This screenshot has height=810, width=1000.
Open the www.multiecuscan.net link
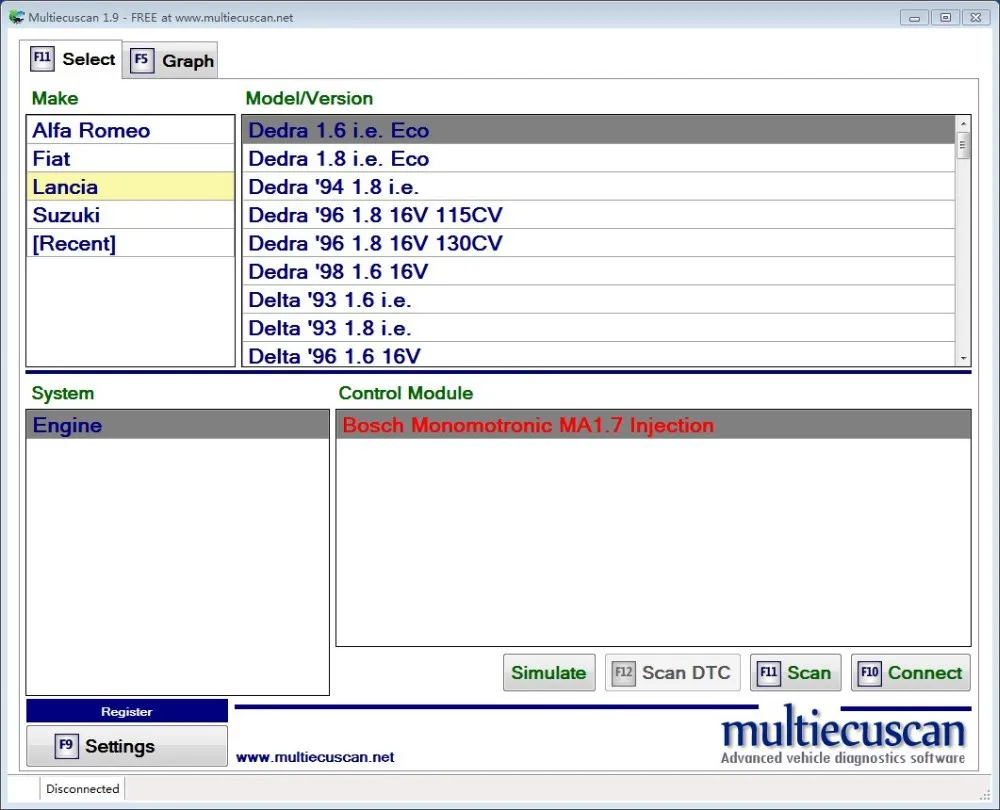pos(315,757)
